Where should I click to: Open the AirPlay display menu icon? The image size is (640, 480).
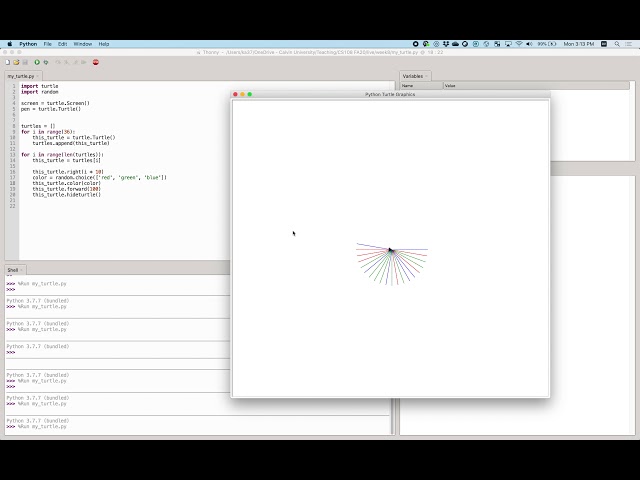[x=508, y=44]
